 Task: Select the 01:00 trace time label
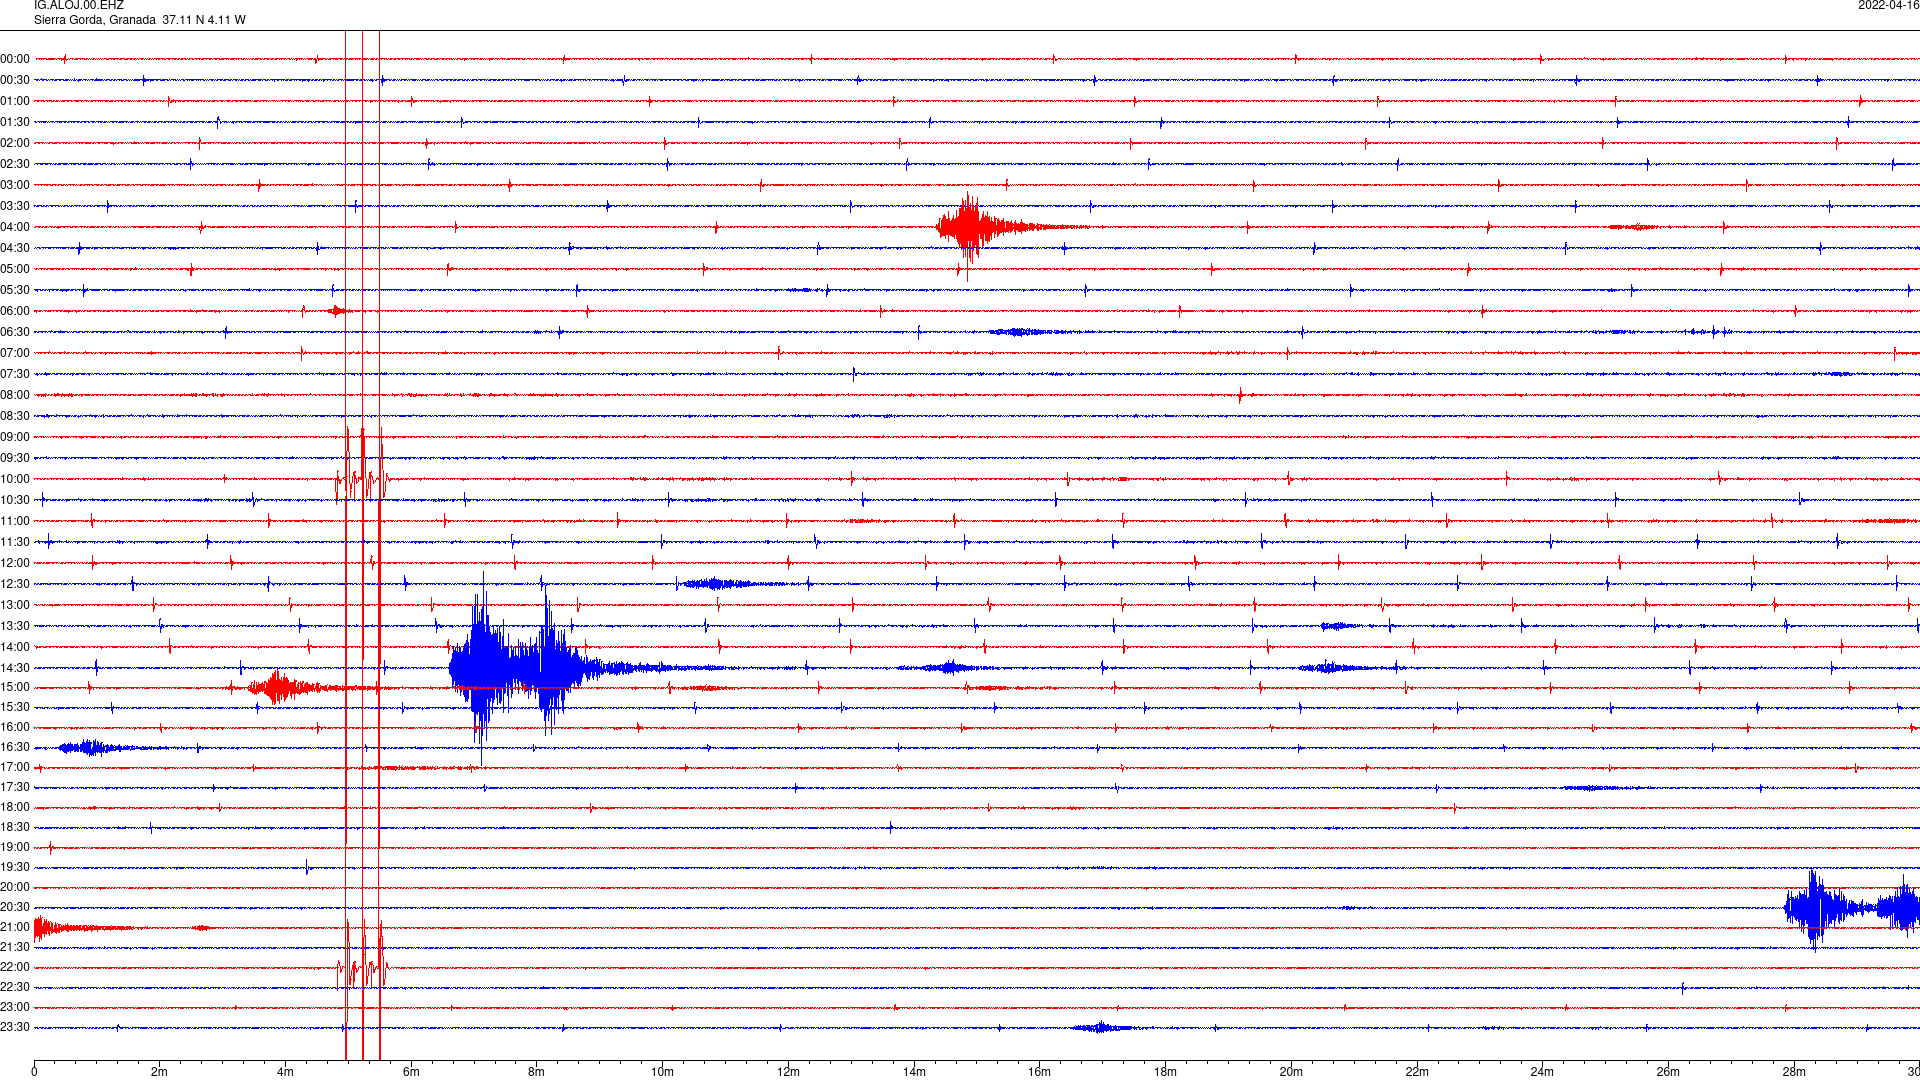coord(15,101)
